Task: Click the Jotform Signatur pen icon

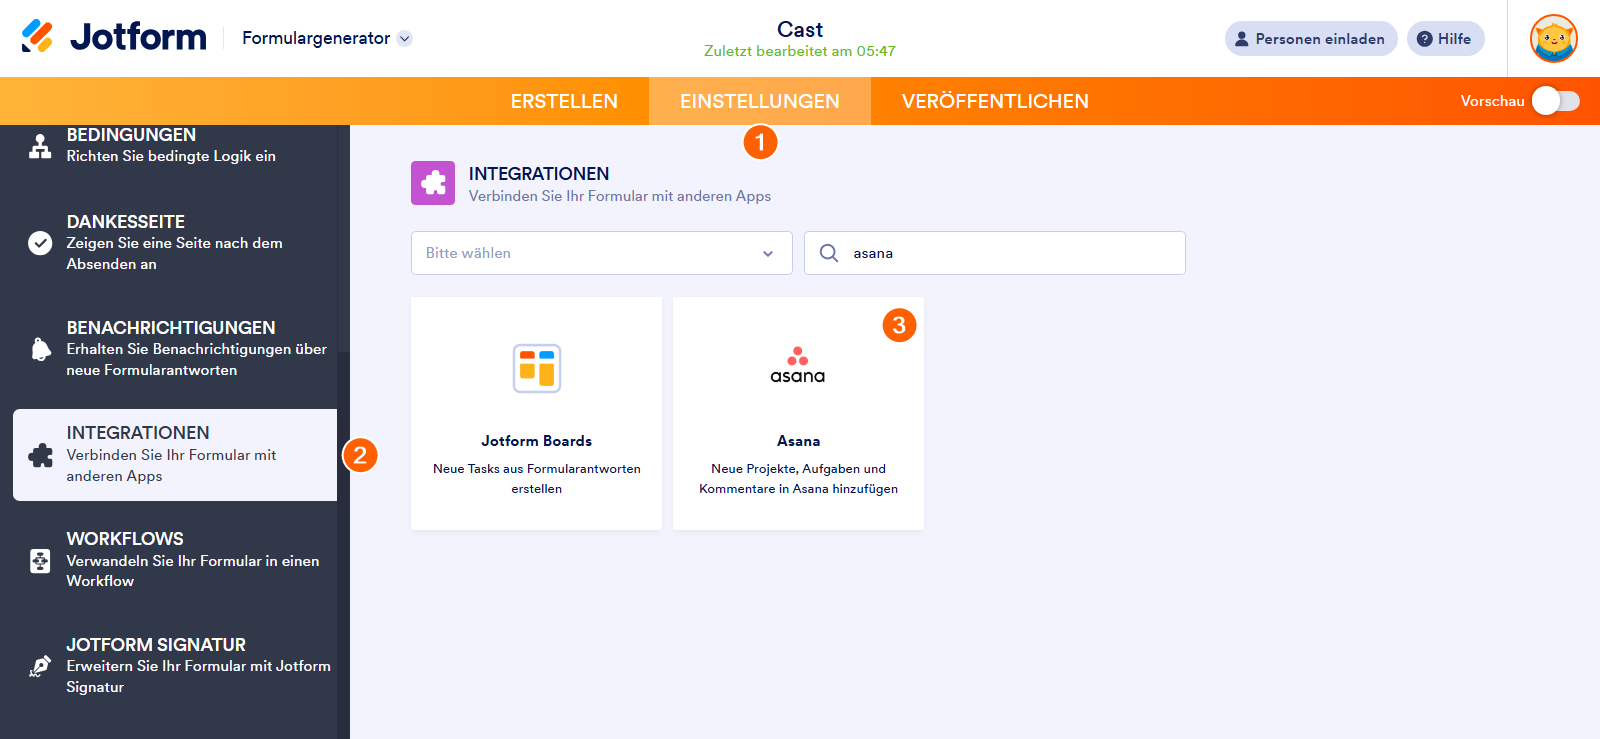Action: (x=40, y=666)
